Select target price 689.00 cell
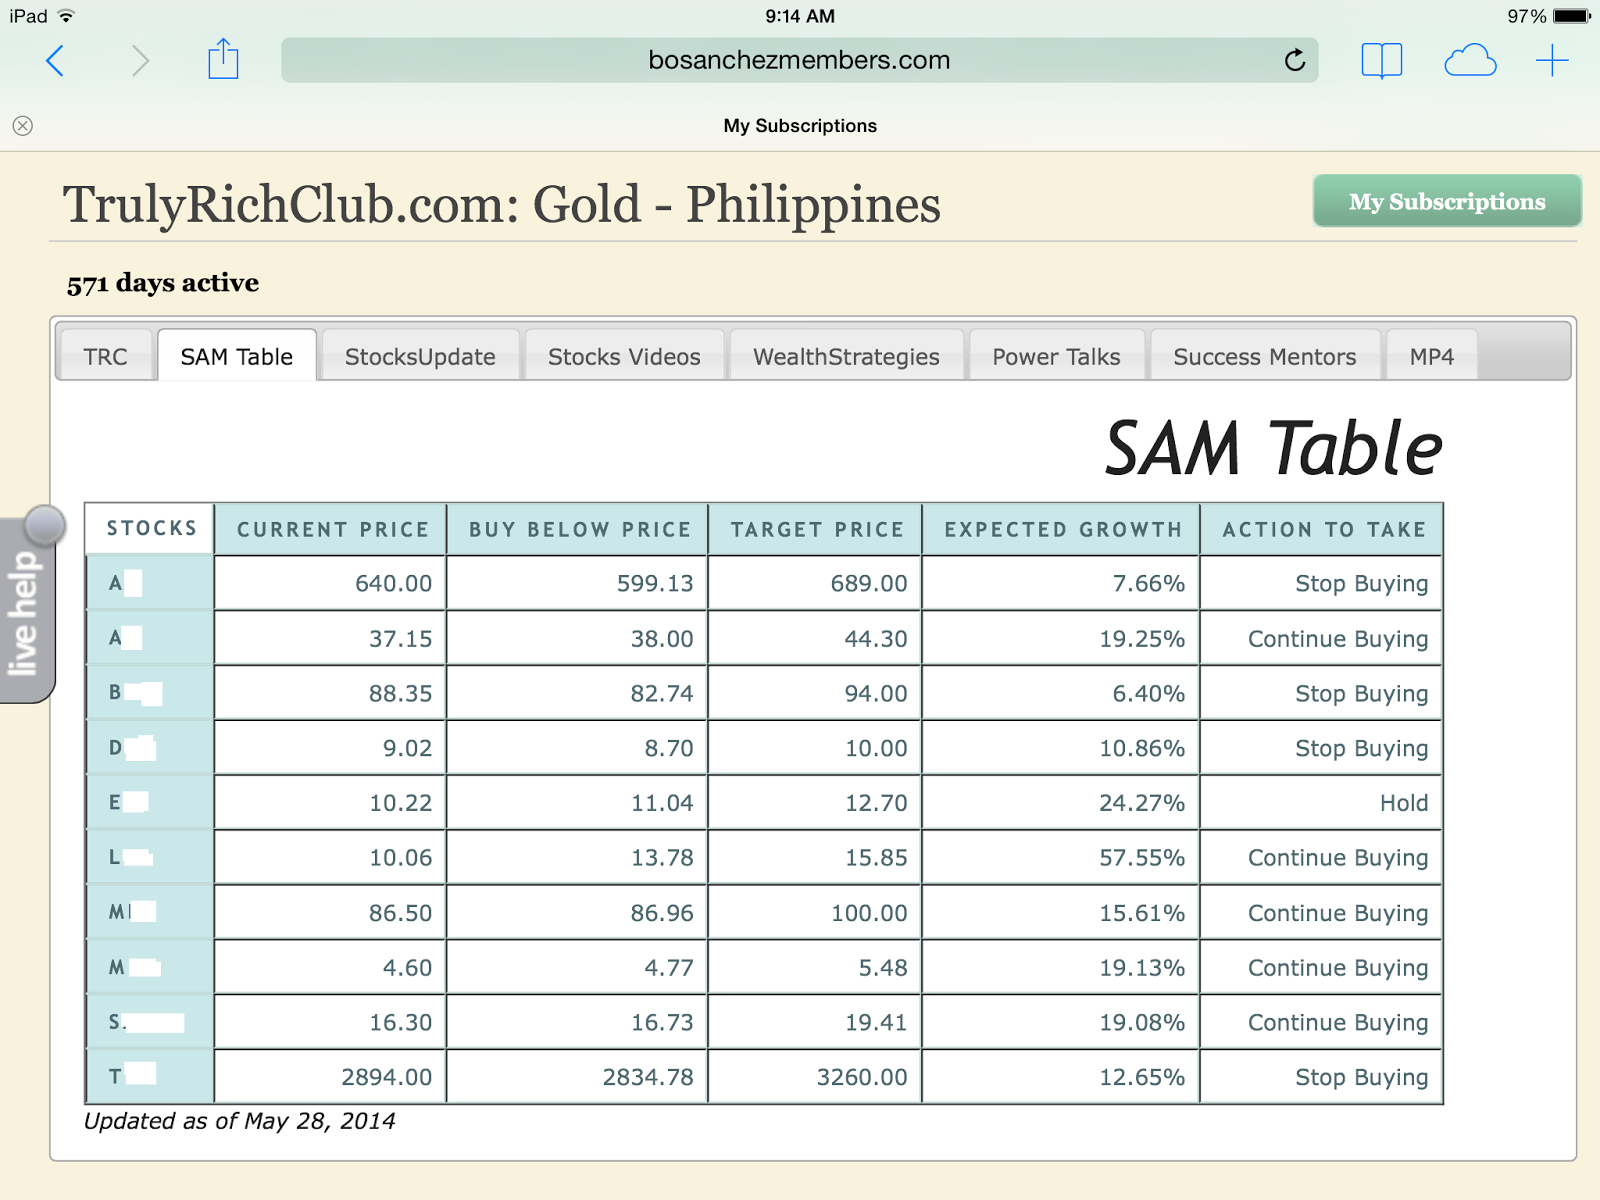This screenshot has height=1200, width=1600. click(x=816, y=583)
